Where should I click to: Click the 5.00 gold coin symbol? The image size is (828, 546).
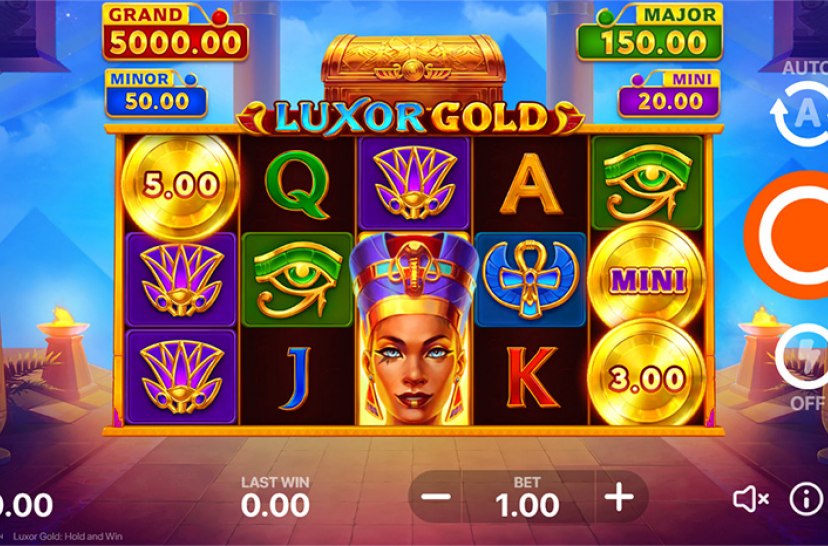pyautogui.click(x=180, y=183)
